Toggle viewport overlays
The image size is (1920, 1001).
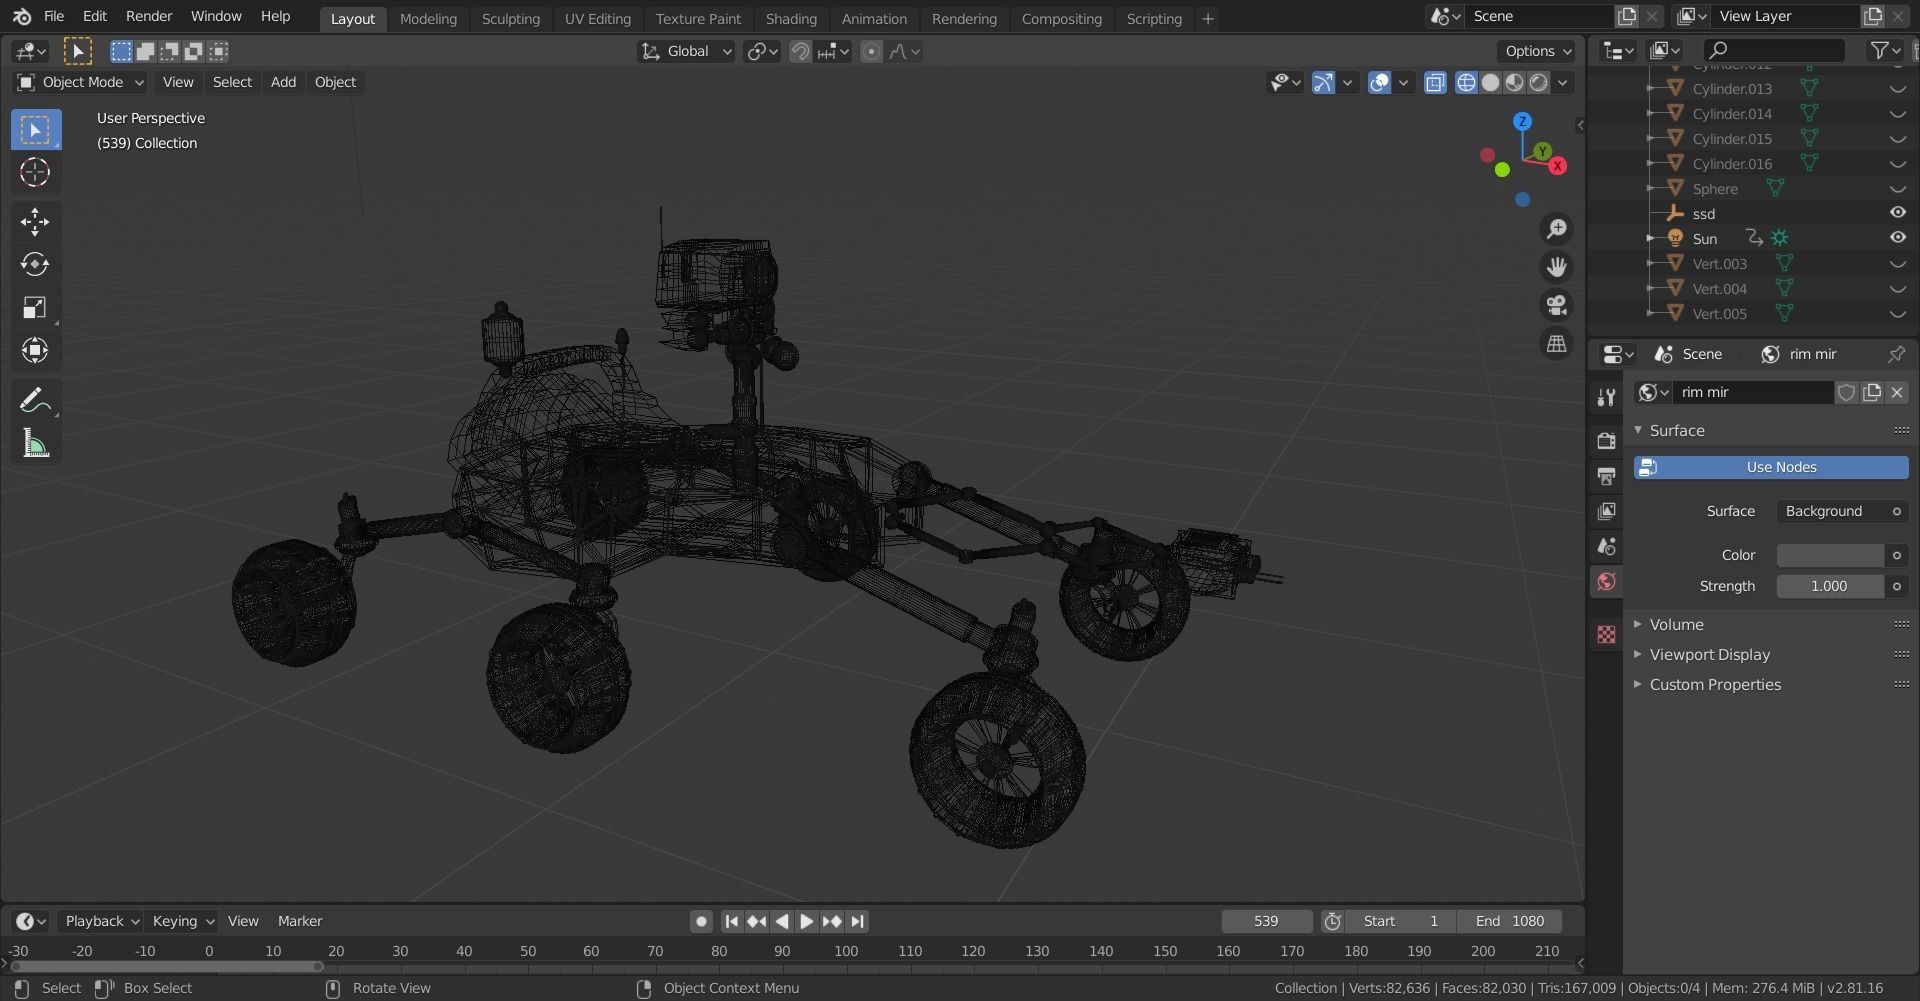coord(1379,83)
